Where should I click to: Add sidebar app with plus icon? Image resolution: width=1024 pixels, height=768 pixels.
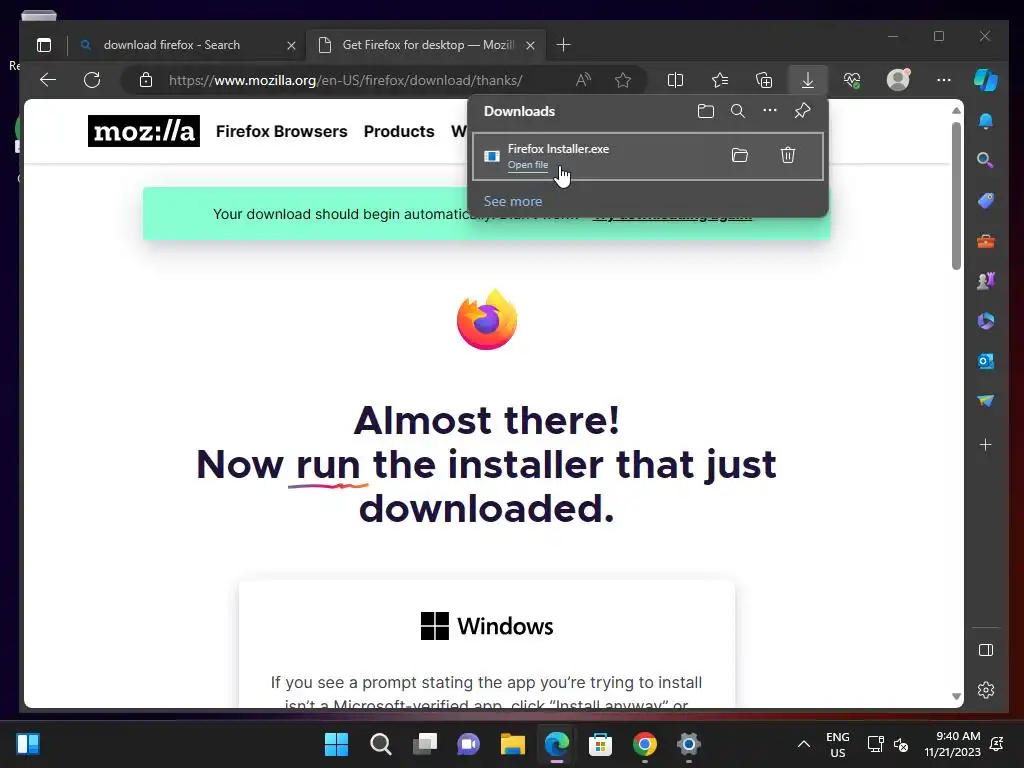pyautogui.click(x=985, y=445)
